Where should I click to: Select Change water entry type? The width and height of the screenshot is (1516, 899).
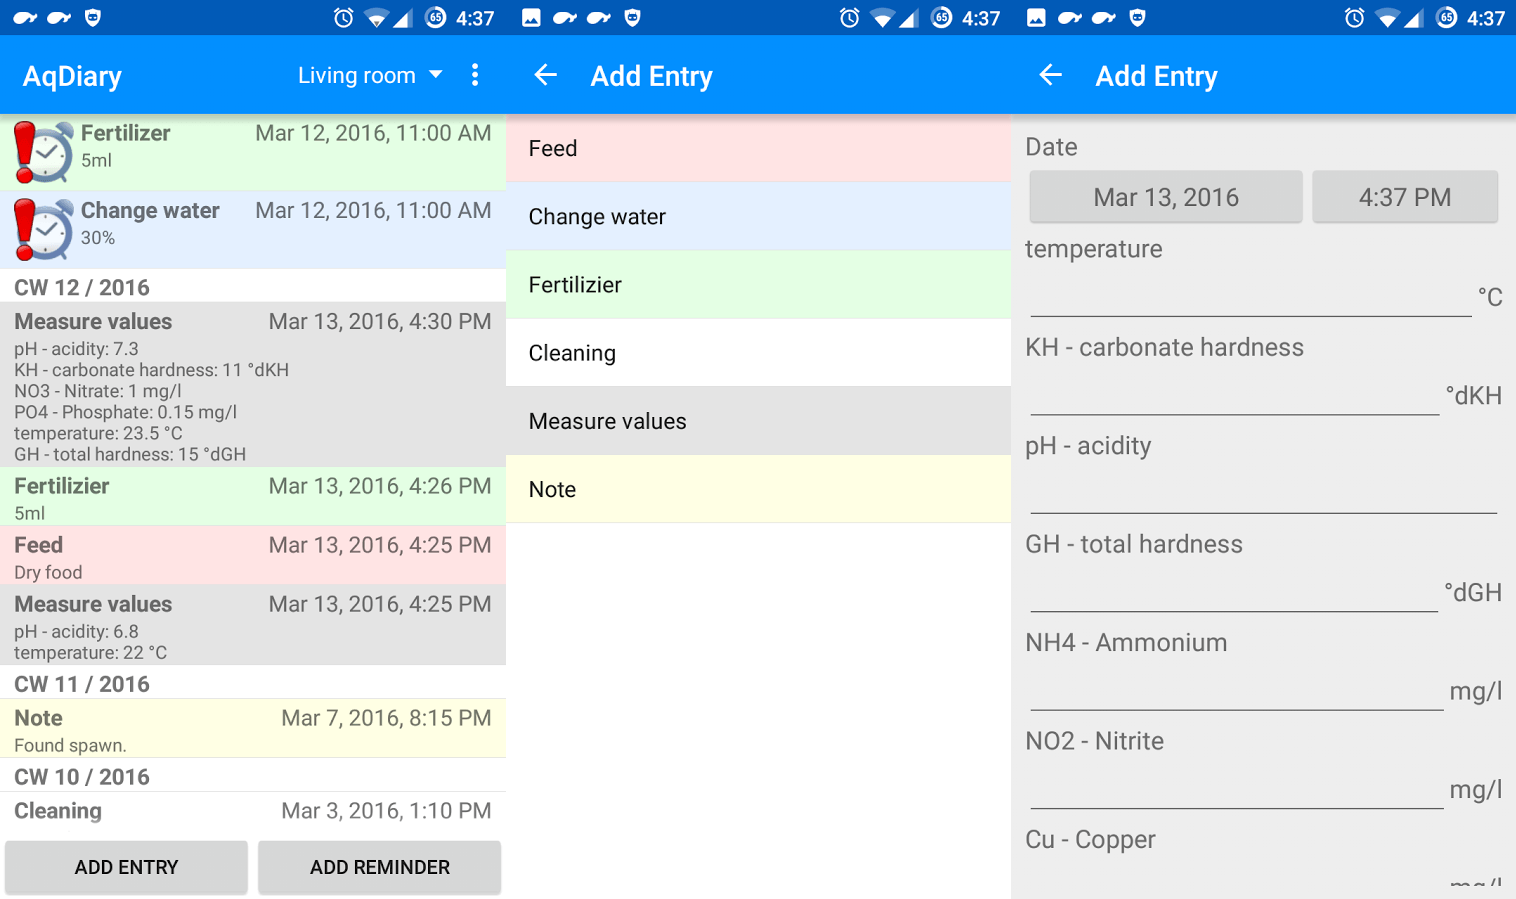tap(758, 217)
